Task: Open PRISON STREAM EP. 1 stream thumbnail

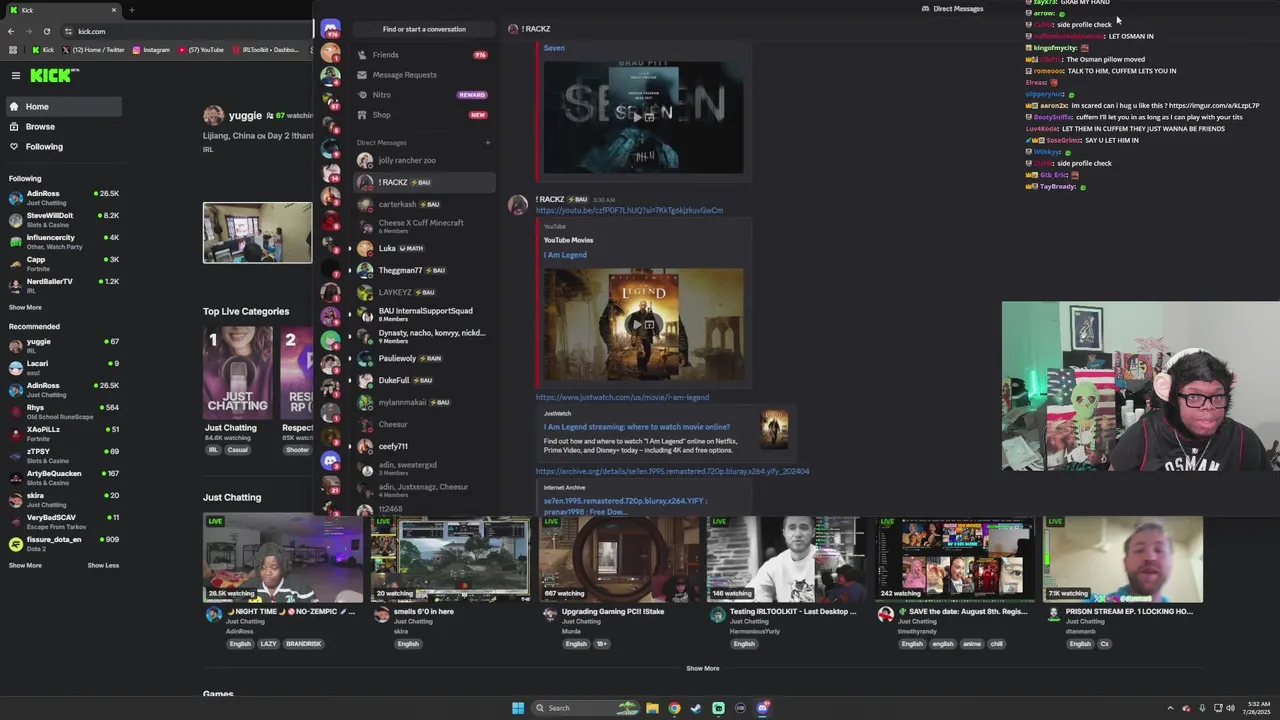Action: click(x=1123, y=559)
